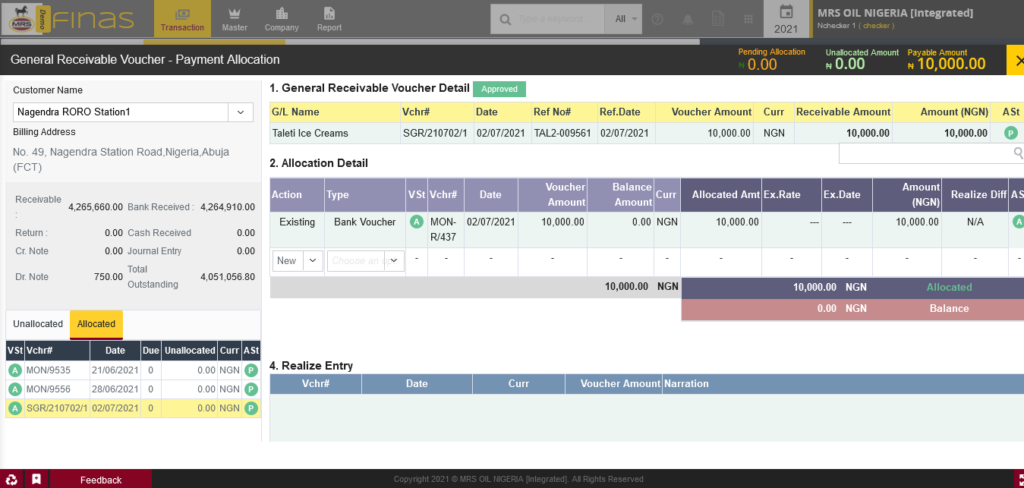
Task: Switch to the Unallocated tab
Action: (38, 324)
